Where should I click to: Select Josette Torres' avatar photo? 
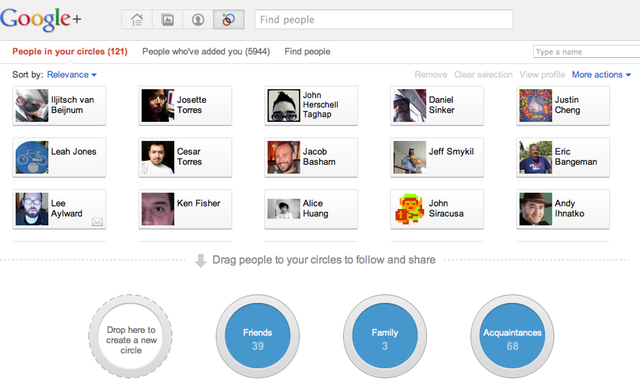point(158,106)
